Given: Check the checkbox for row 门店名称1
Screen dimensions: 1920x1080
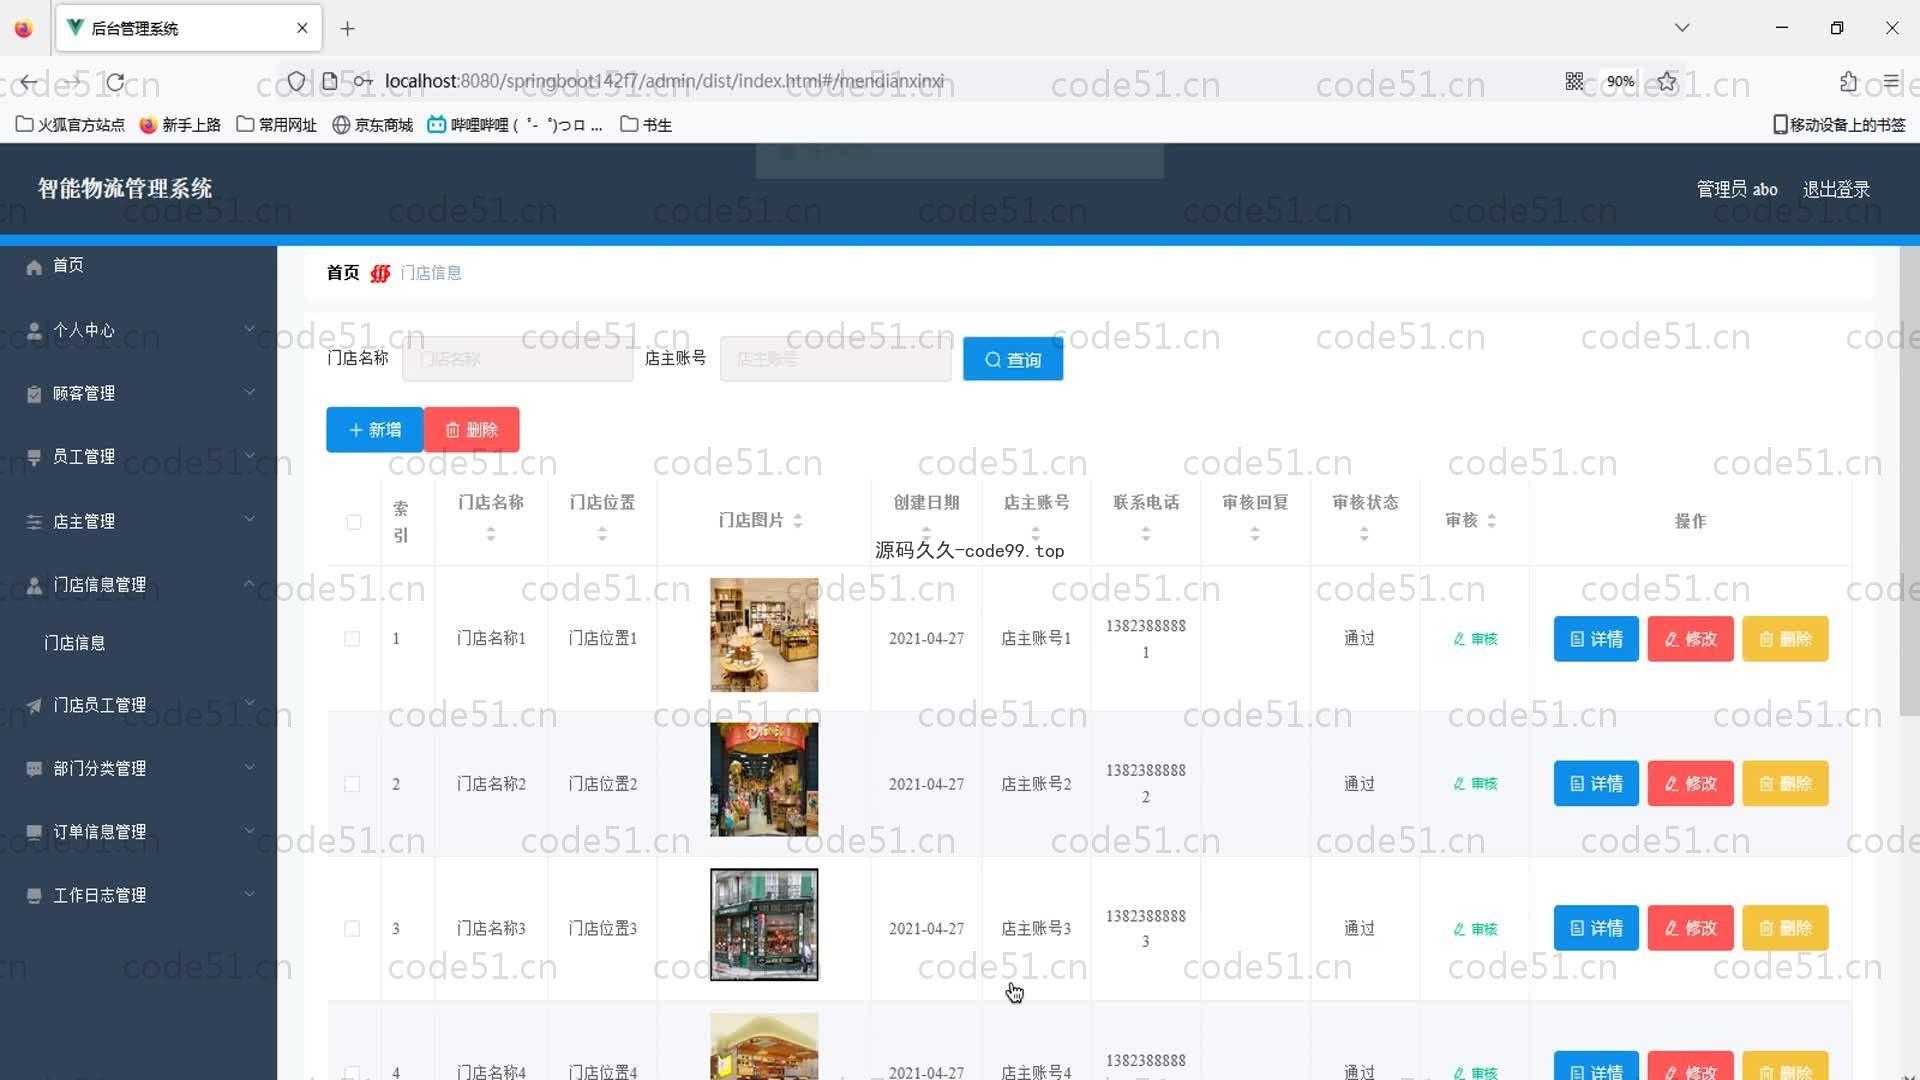Looking at the screenshot, I should [x=352, y=639].
